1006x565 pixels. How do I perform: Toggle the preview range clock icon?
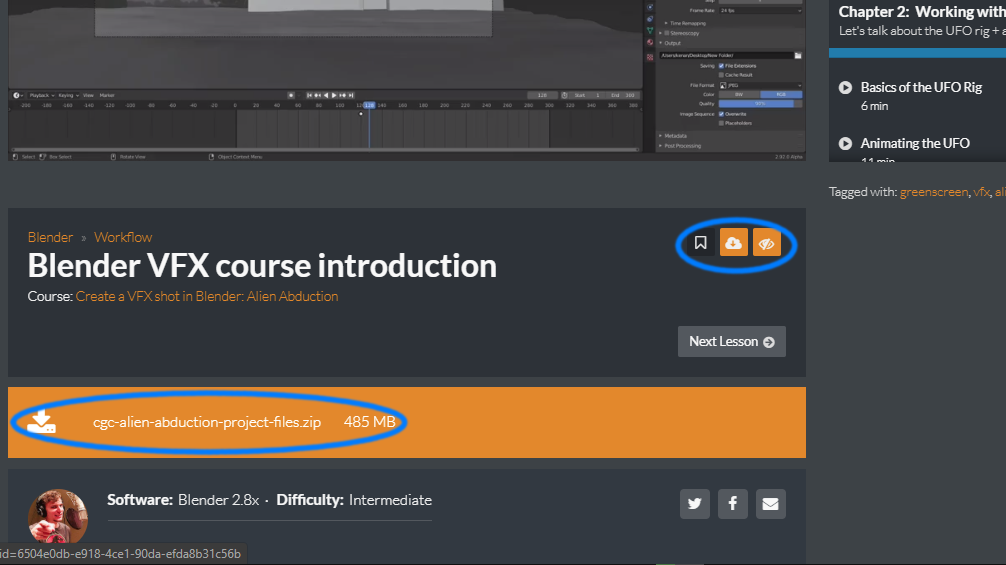pyautogui.click(x=565, y=95)
